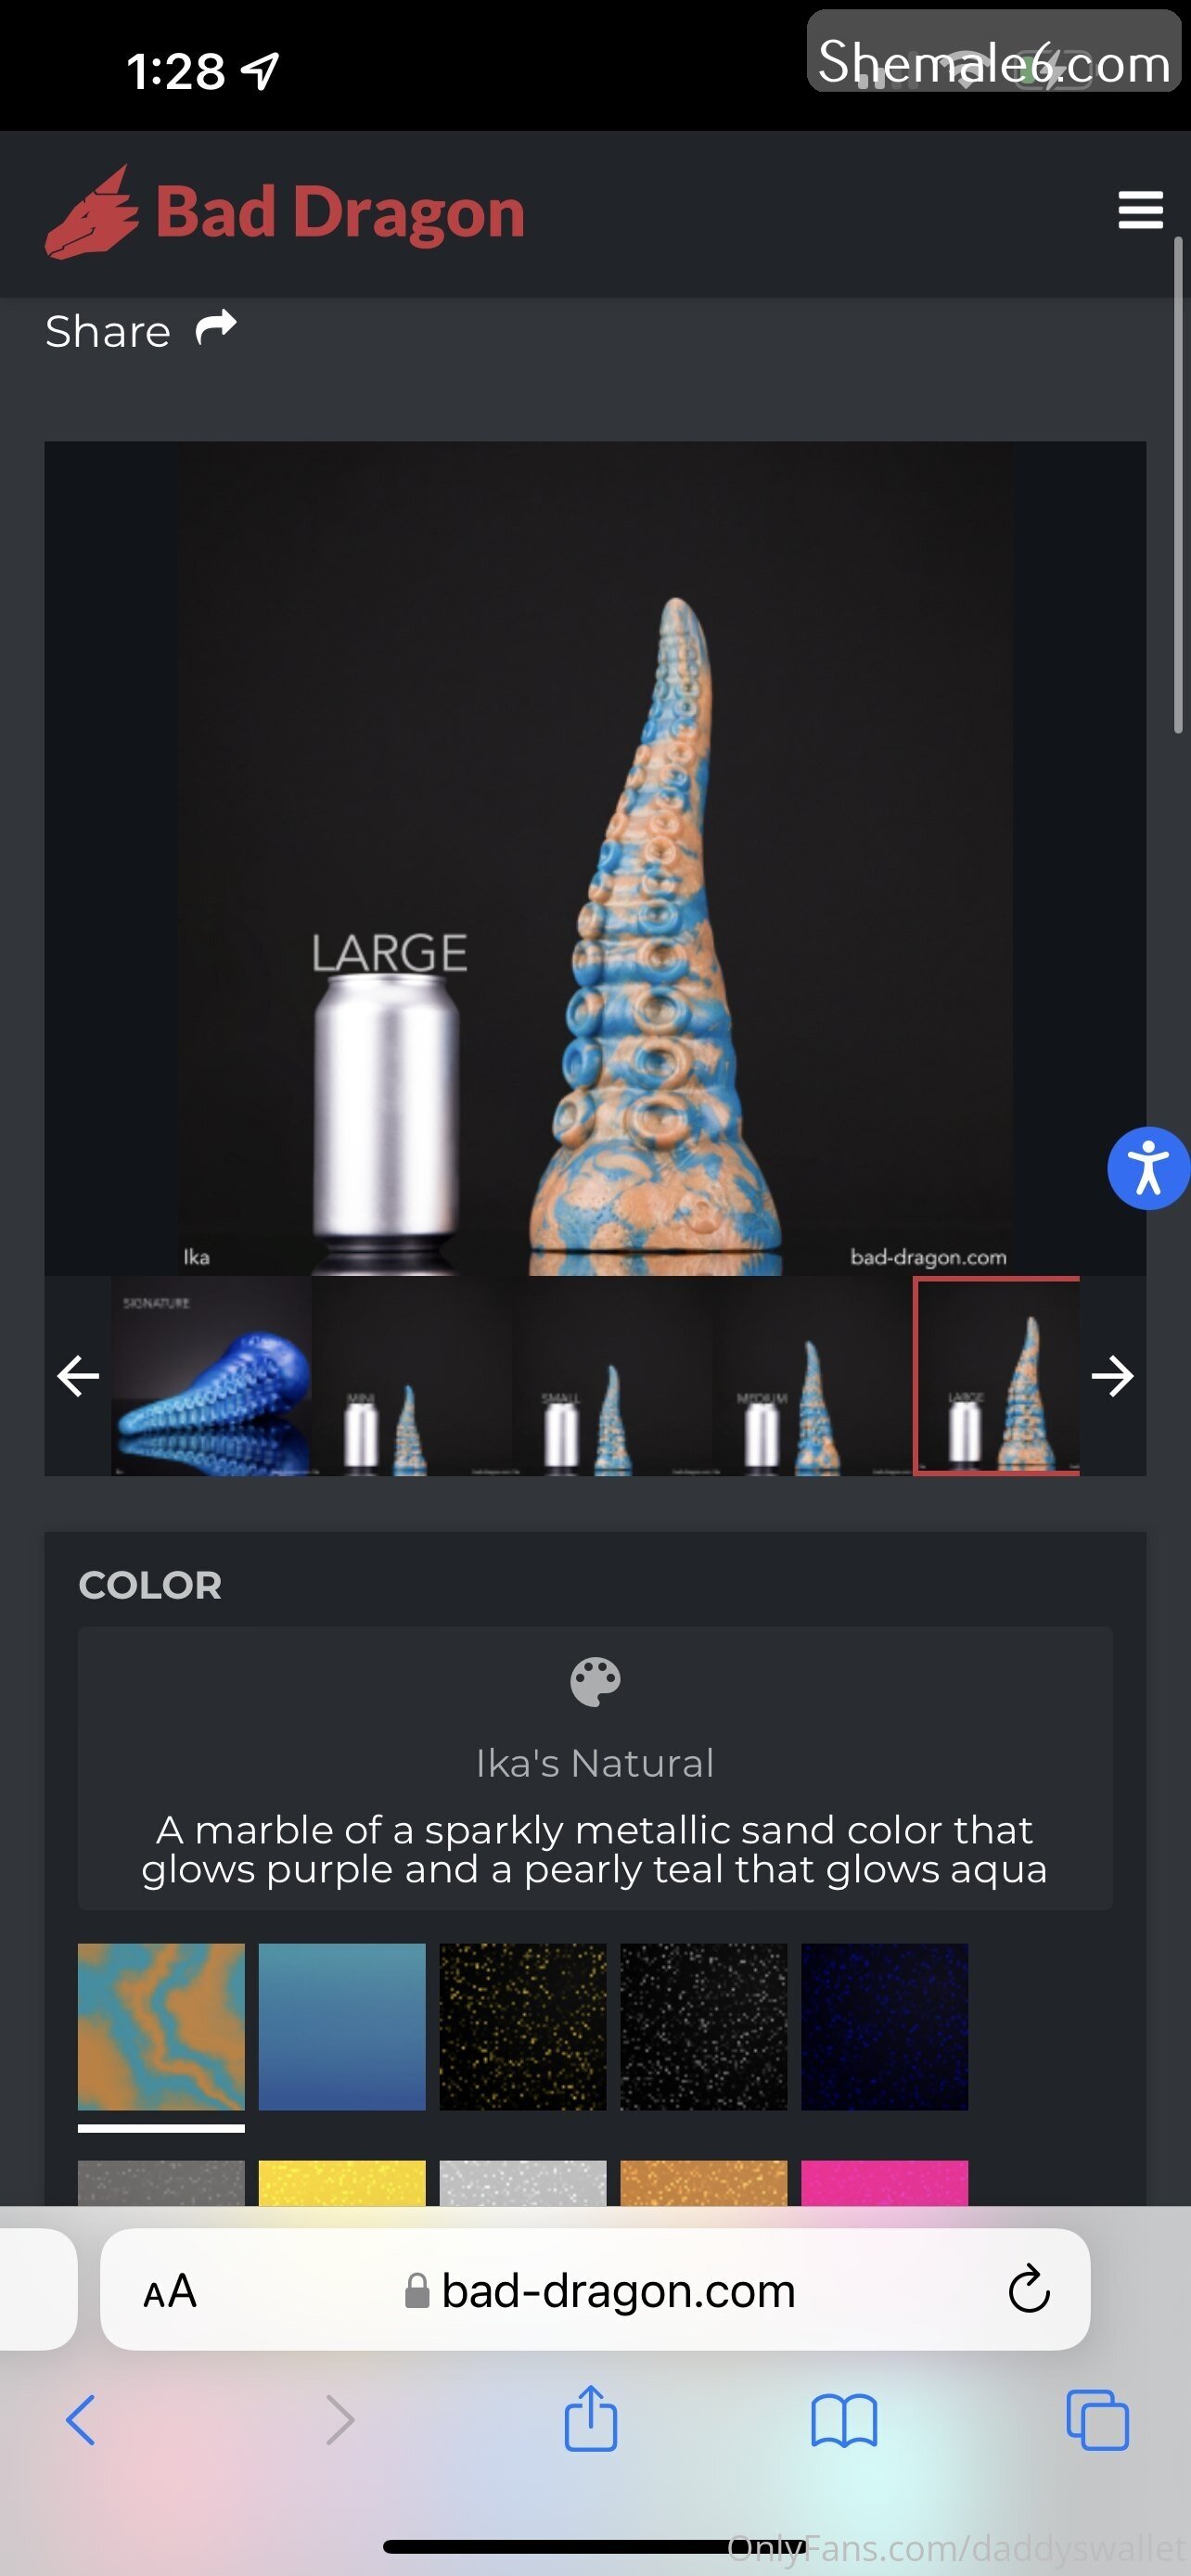This screenshot has width=1191, height=2576.
Task: Open the hamburger menu
Action: (1140, 210)
